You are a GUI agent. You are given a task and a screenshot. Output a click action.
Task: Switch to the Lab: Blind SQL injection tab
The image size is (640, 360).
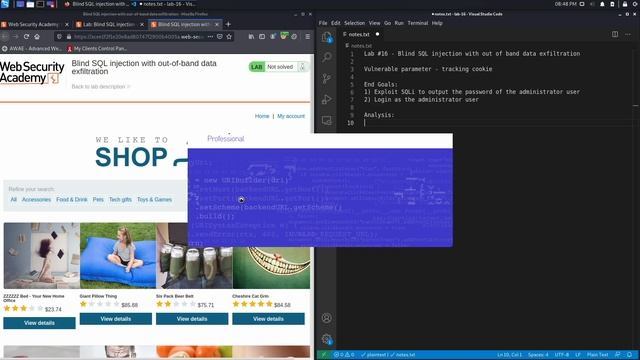tap(109, 24)
